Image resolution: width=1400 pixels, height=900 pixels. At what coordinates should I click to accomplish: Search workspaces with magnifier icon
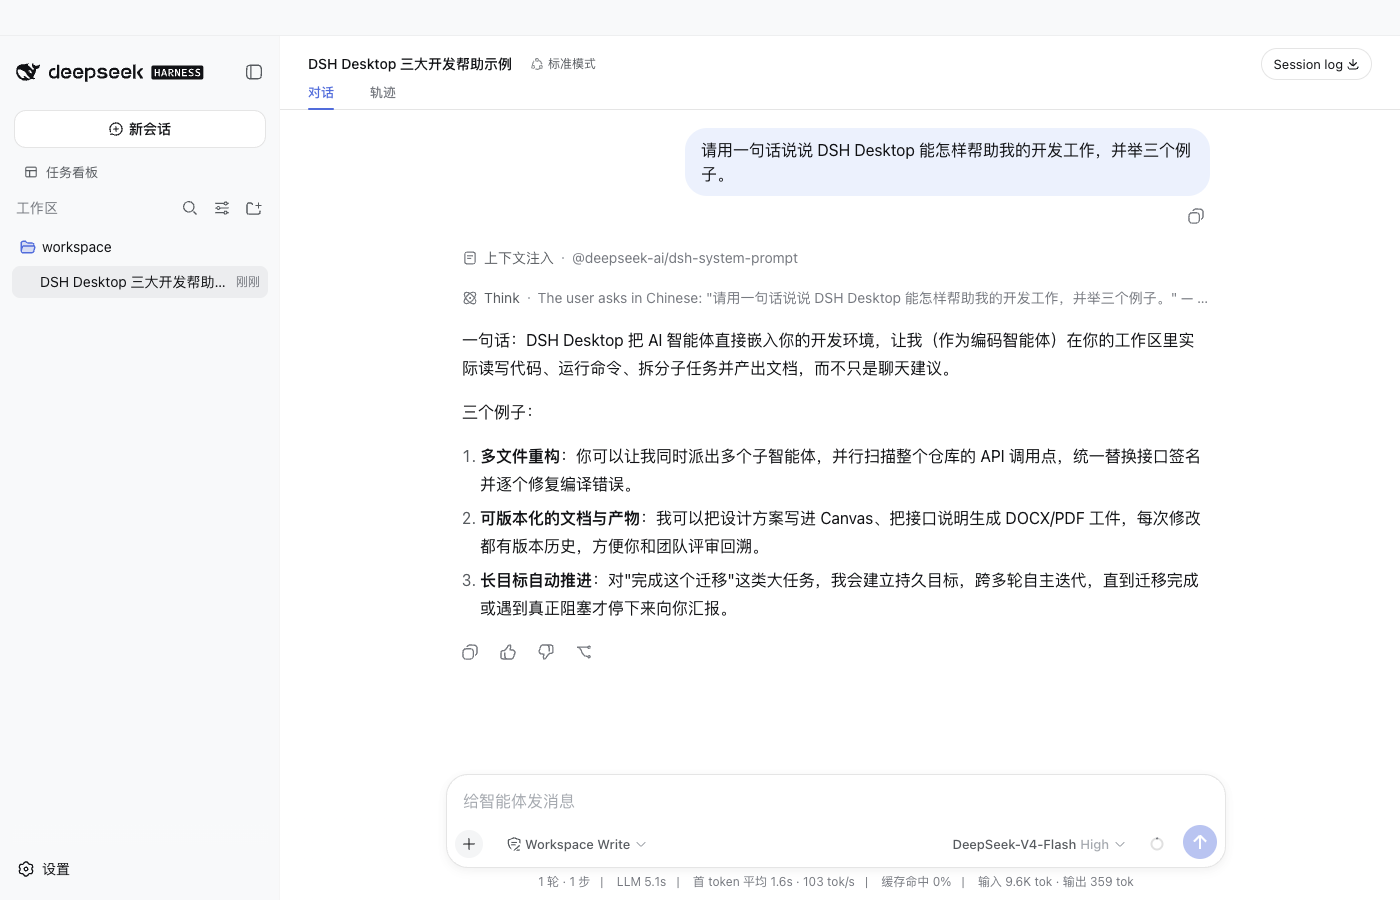190,208
